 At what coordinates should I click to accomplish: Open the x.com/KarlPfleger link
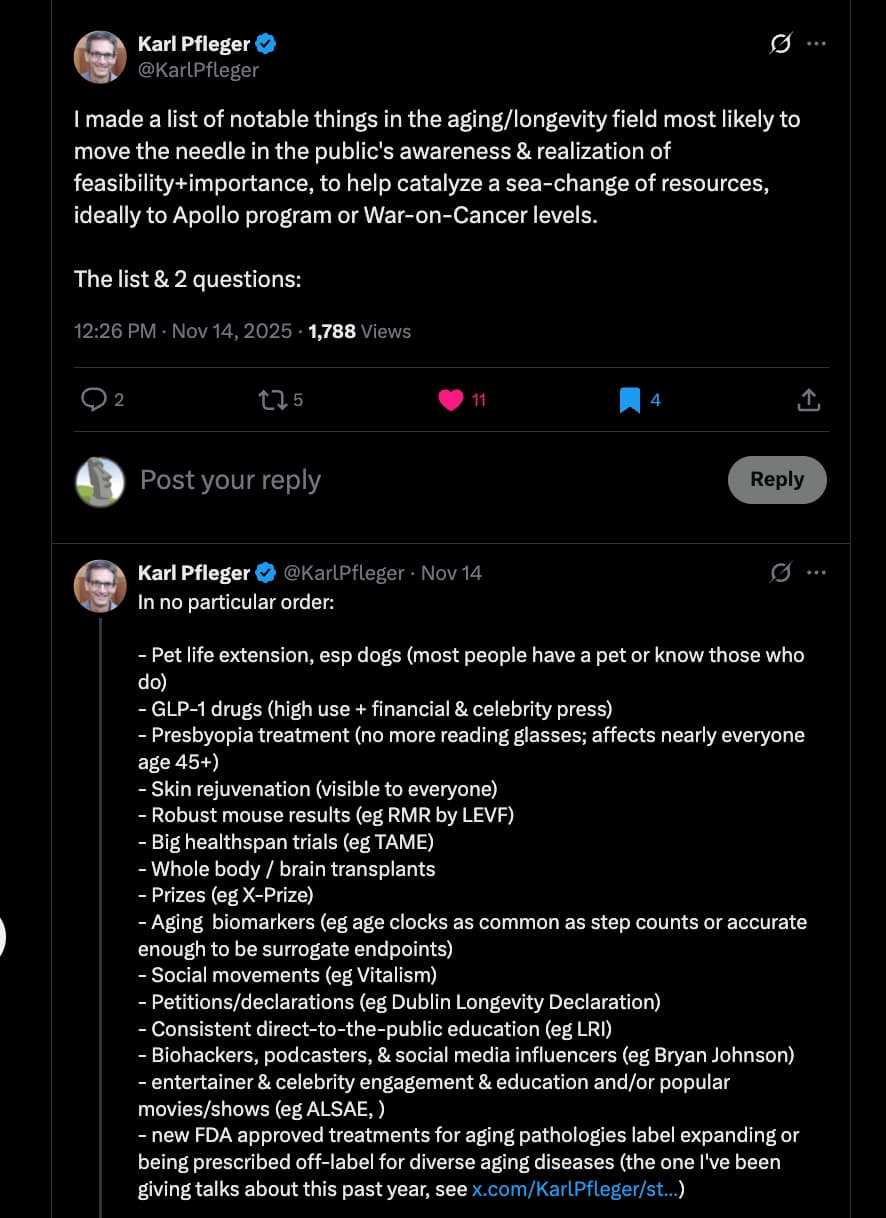(x=577, y=1189)
